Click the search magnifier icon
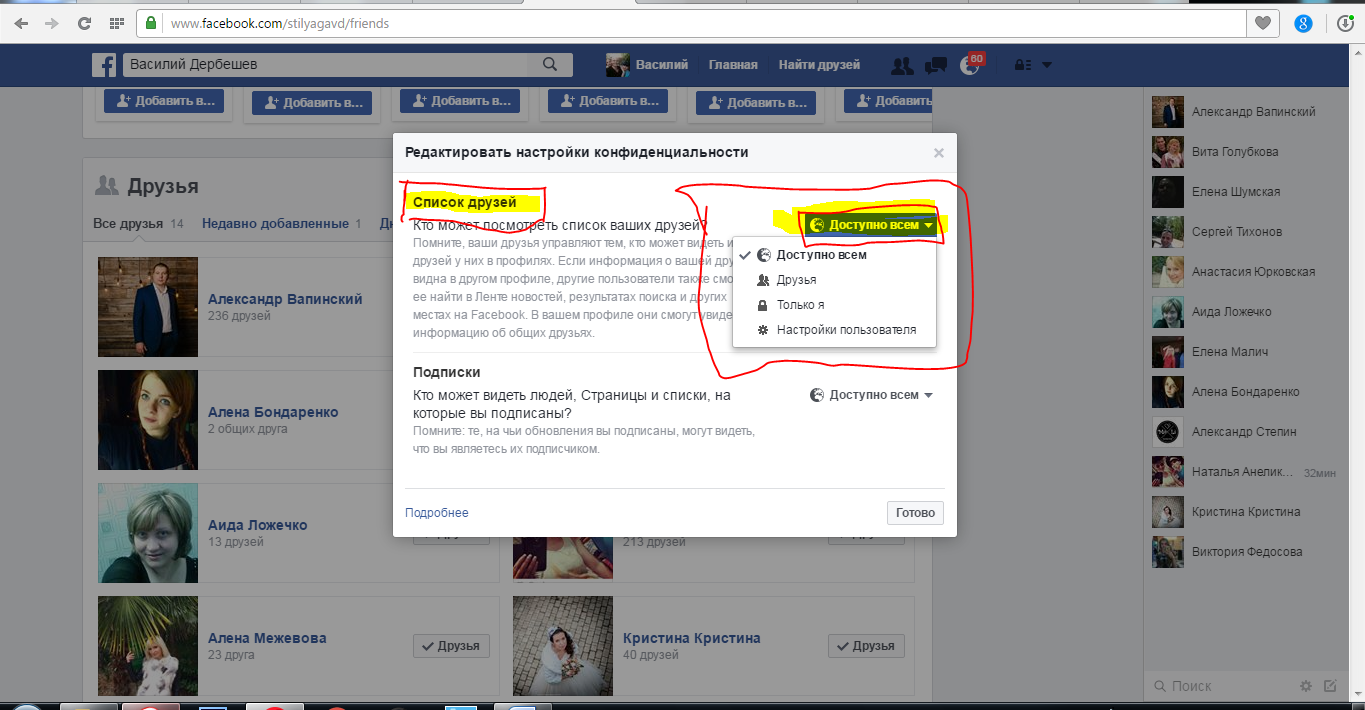The height and width of the screenshot is (710, 1365). 549,65
